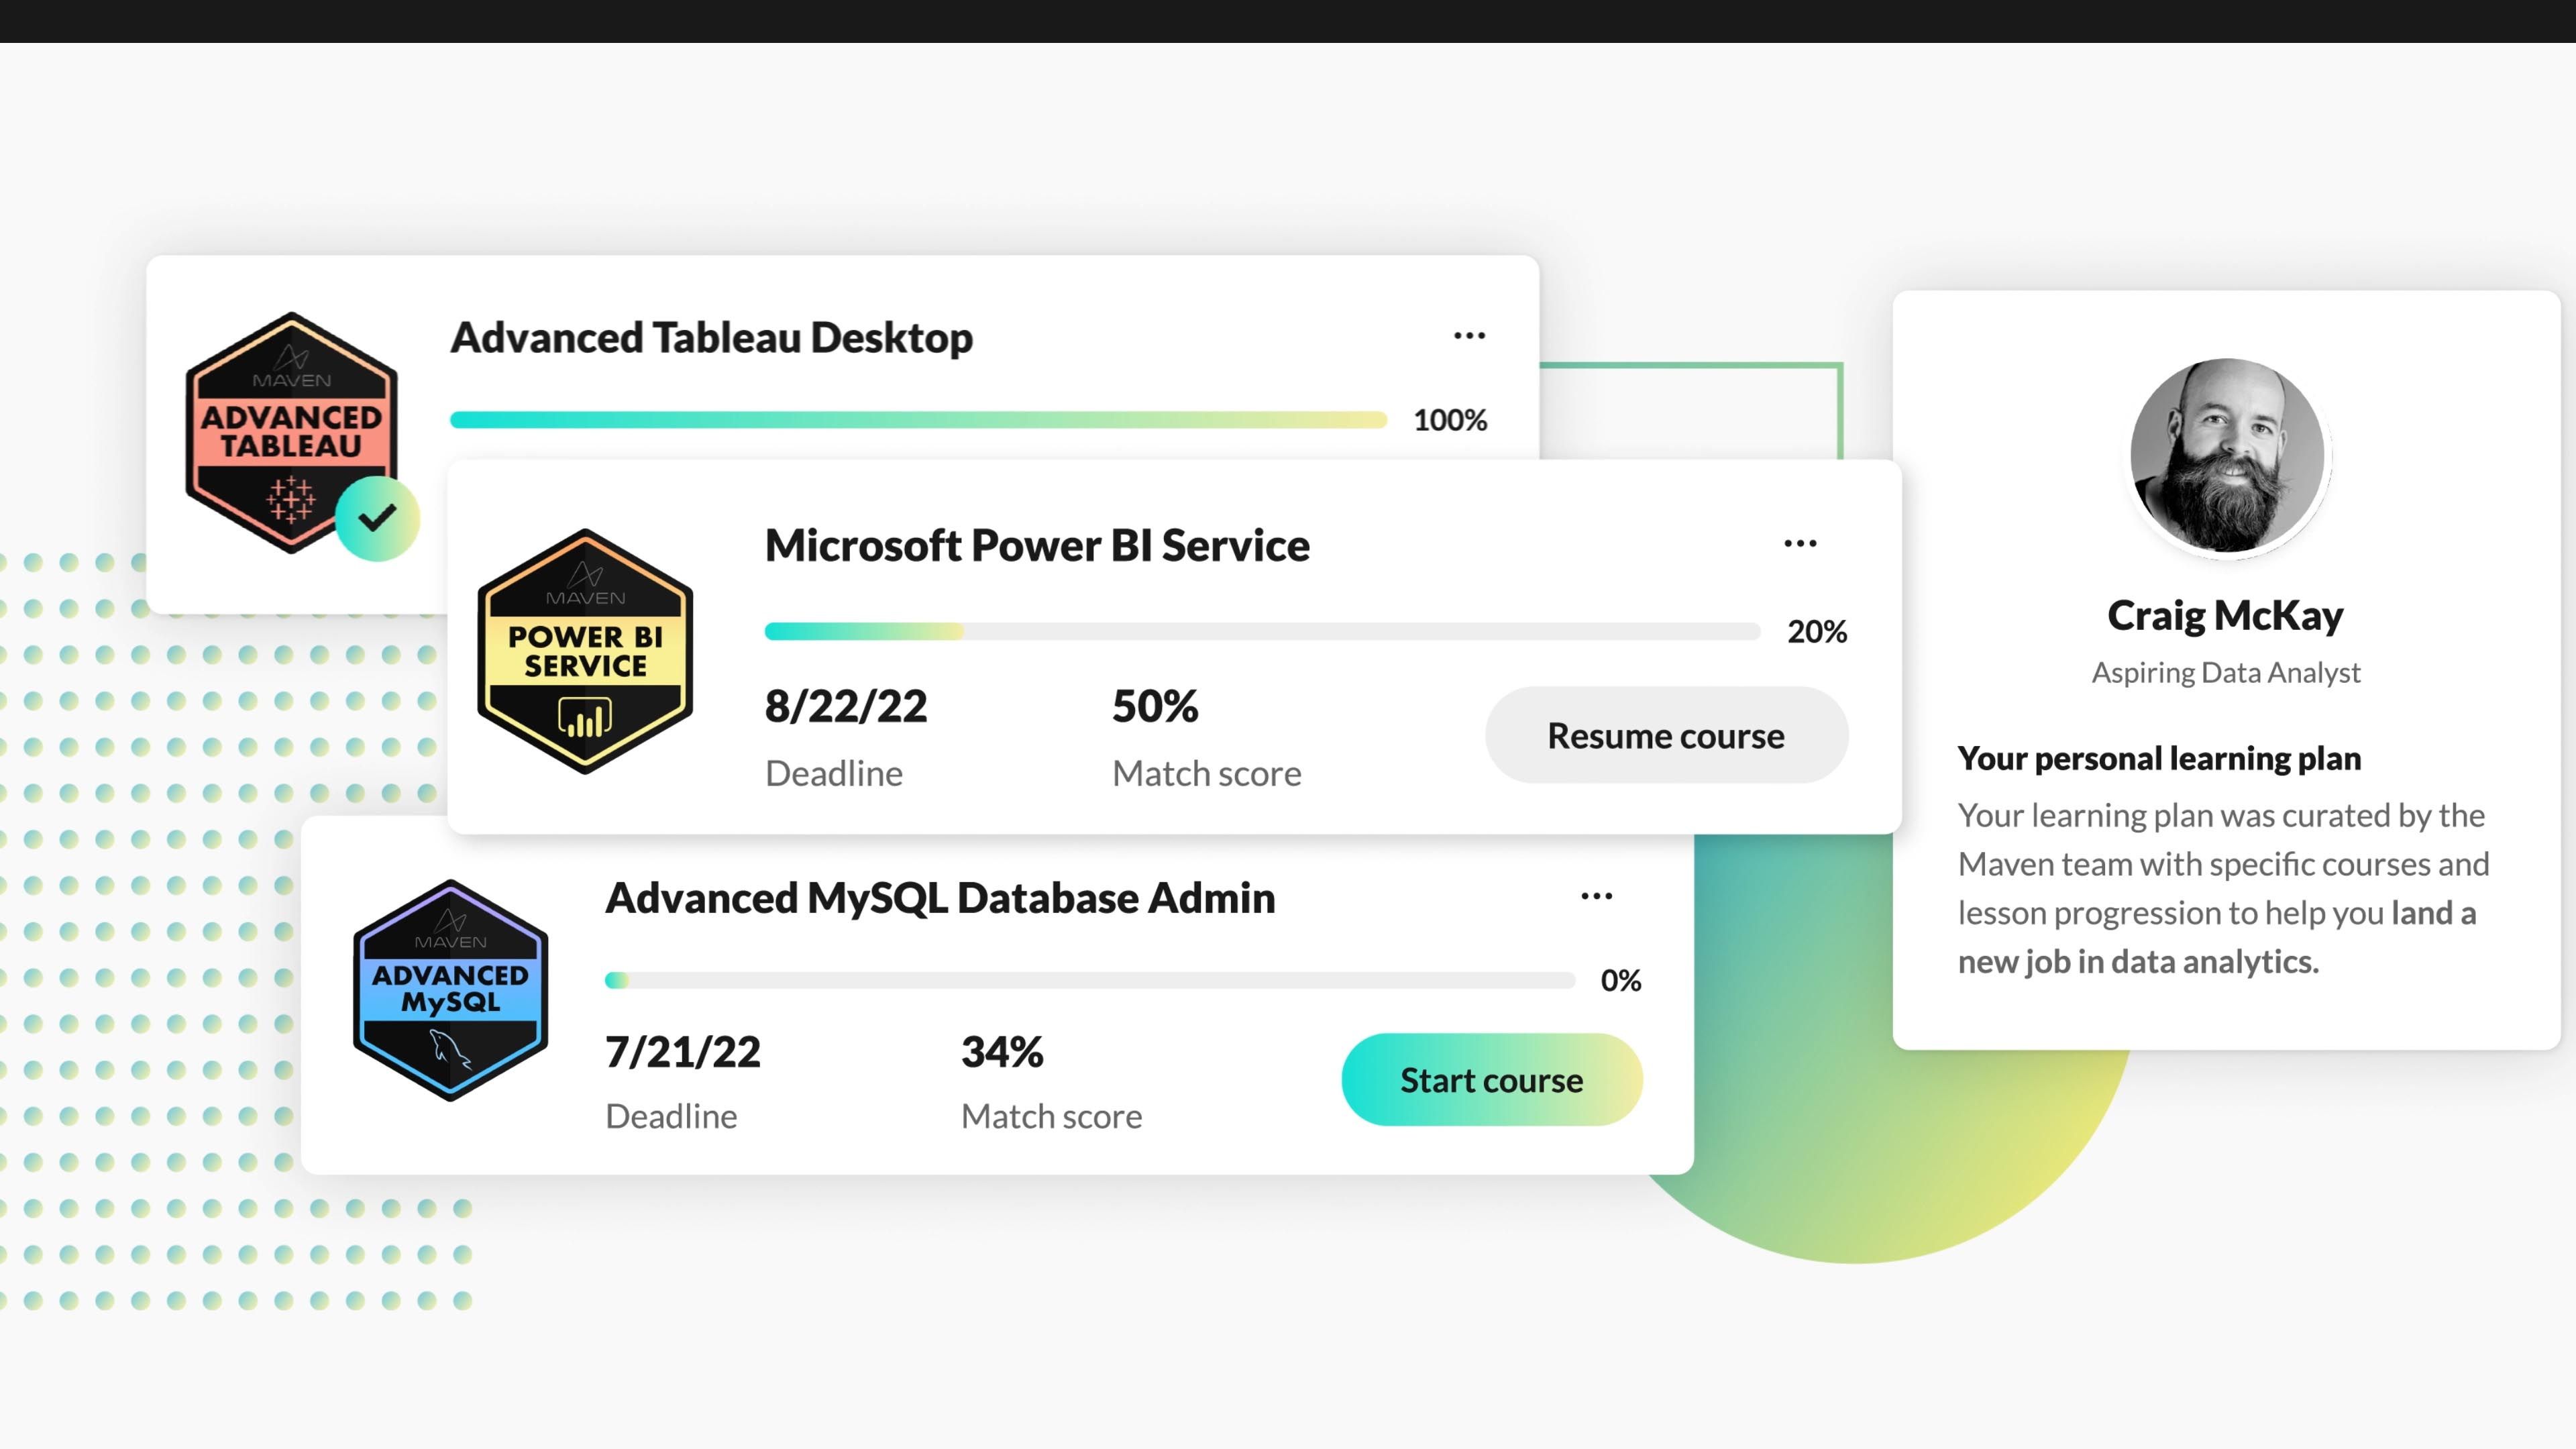
Task: Click the 8/22/22 deadline date
Action: tap(846, 706)
